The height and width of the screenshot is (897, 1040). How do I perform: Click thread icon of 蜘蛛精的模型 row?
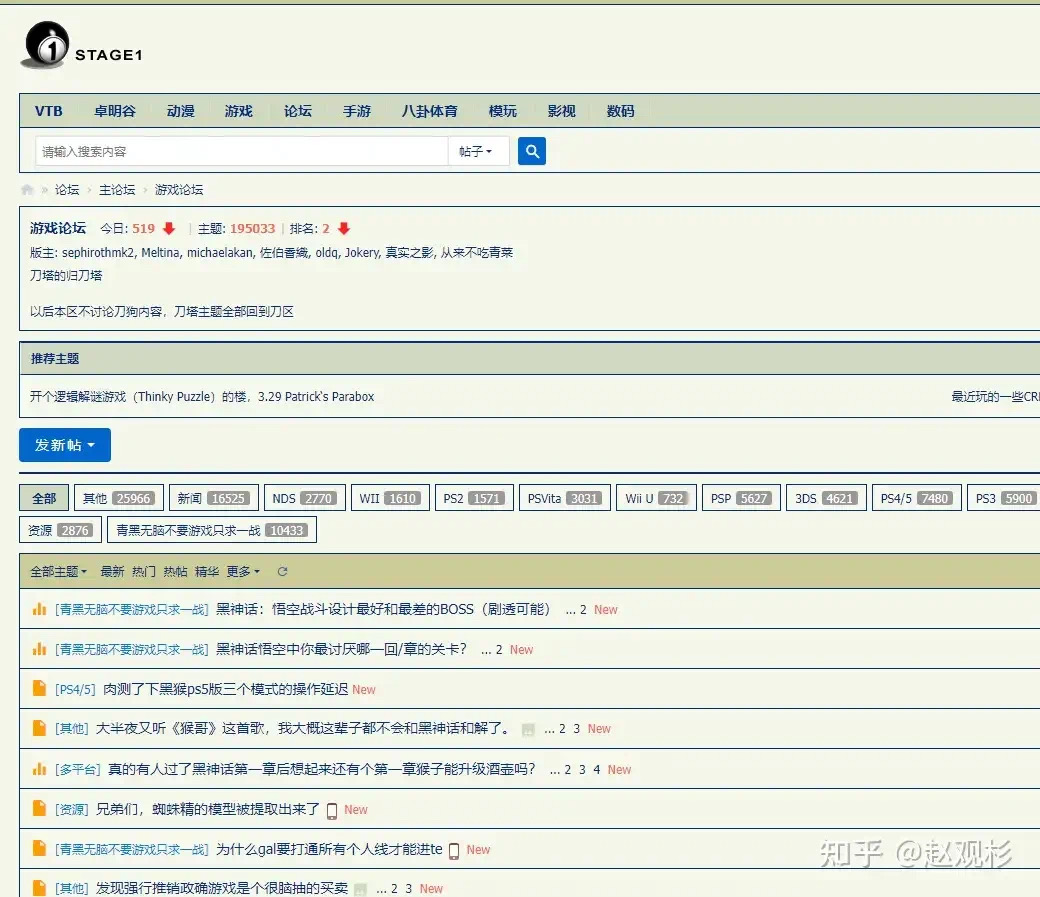pos(39,808)
